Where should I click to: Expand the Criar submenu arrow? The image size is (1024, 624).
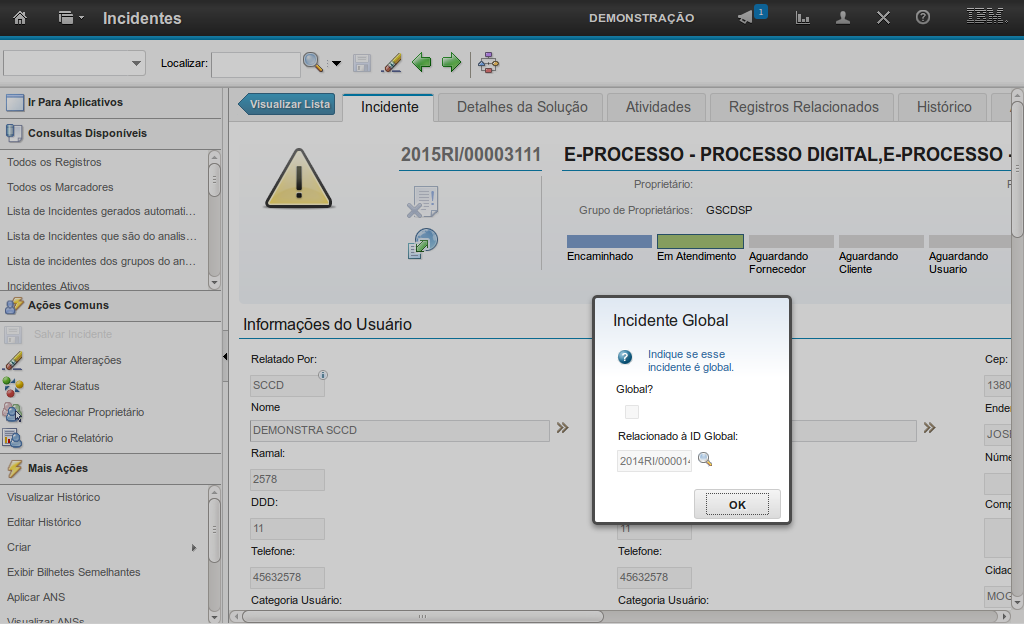(194, 547)
